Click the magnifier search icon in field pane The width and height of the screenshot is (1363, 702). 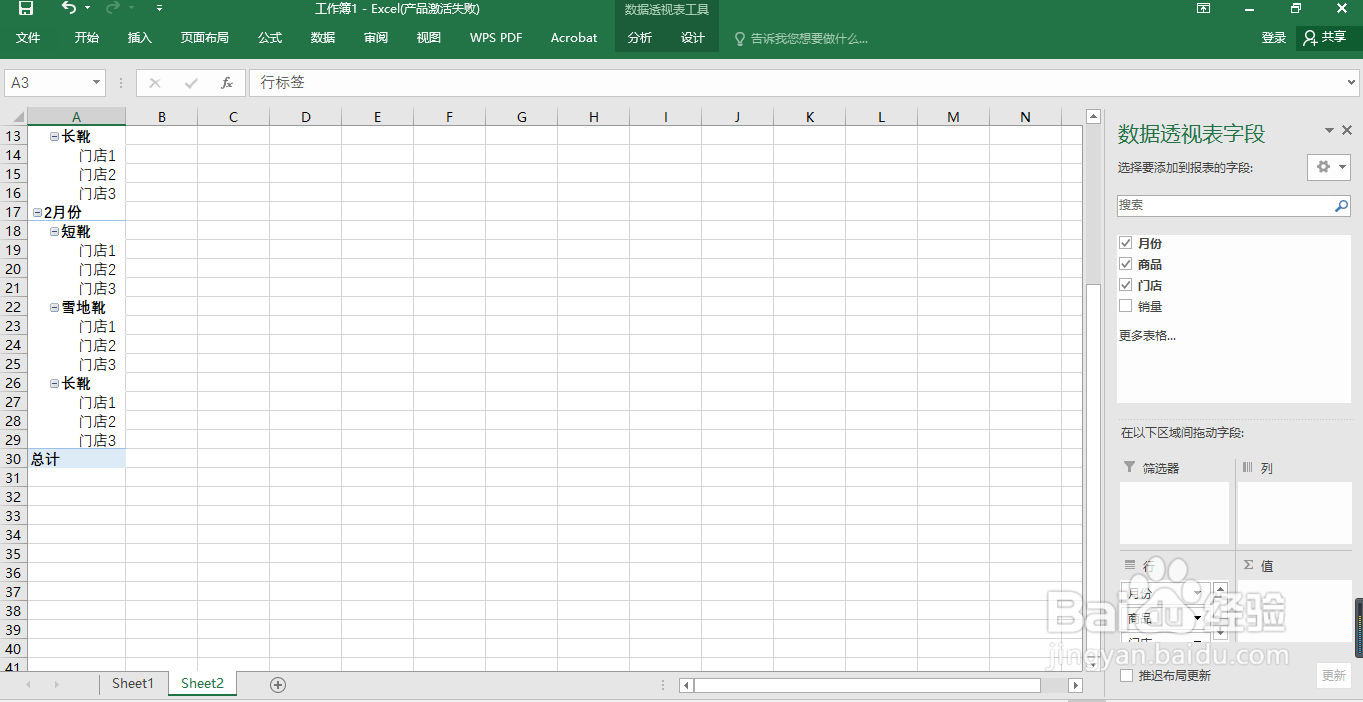[1342, 206]
